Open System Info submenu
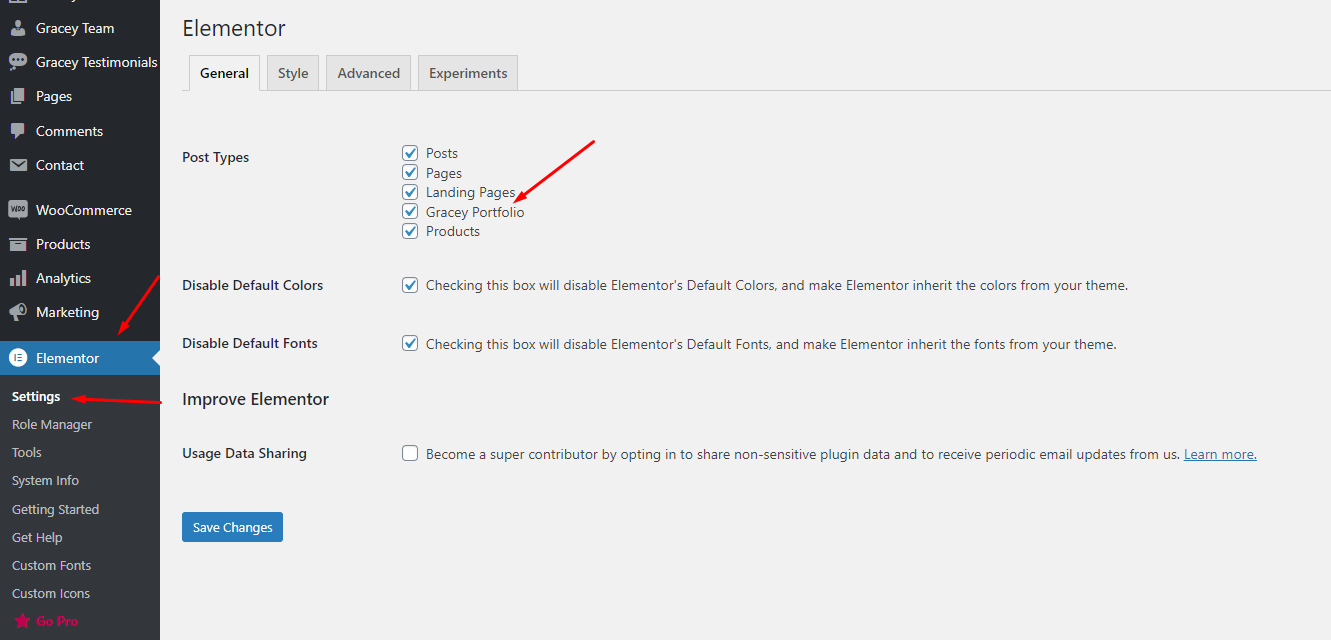Screen dimensions: 1331x640 point(45,480)
